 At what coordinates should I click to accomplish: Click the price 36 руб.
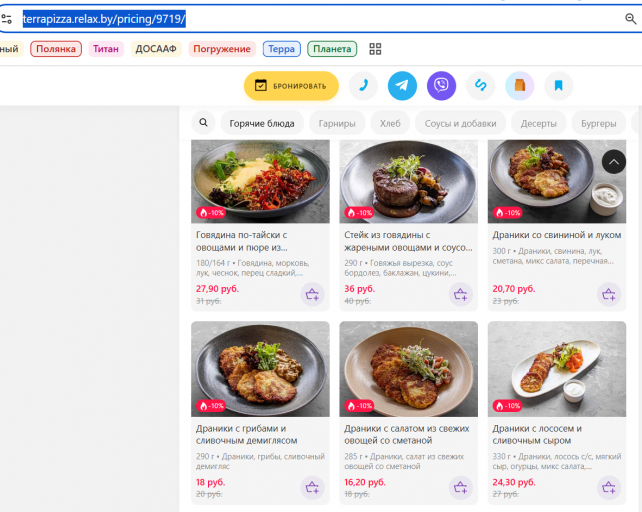pos(359,289)
